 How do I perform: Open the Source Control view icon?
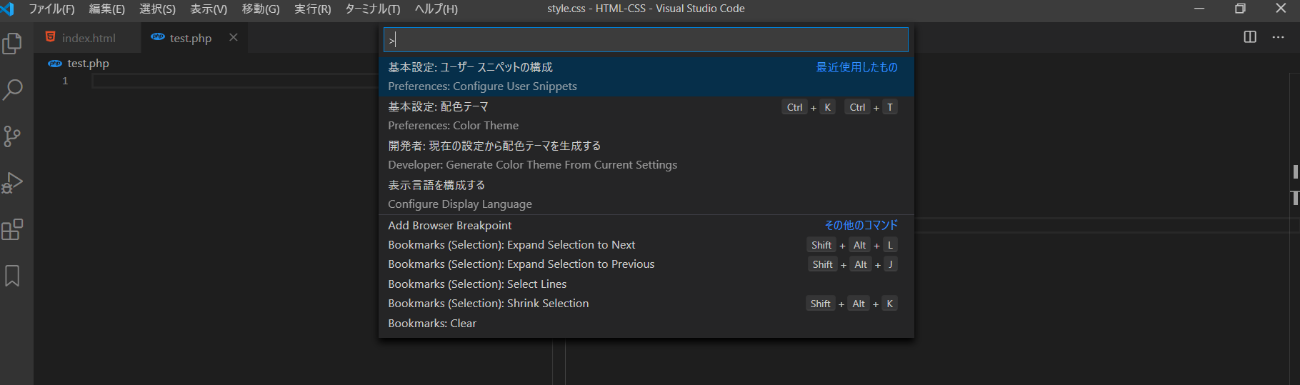pyautogui.click(x=13, y=136)
